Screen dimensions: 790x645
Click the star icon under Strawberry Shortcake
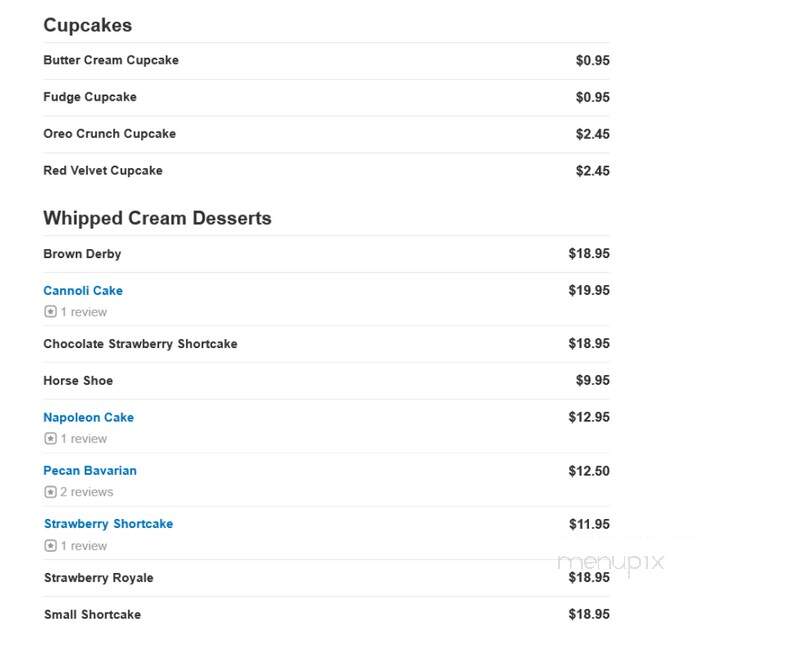(x=50, y=546)
